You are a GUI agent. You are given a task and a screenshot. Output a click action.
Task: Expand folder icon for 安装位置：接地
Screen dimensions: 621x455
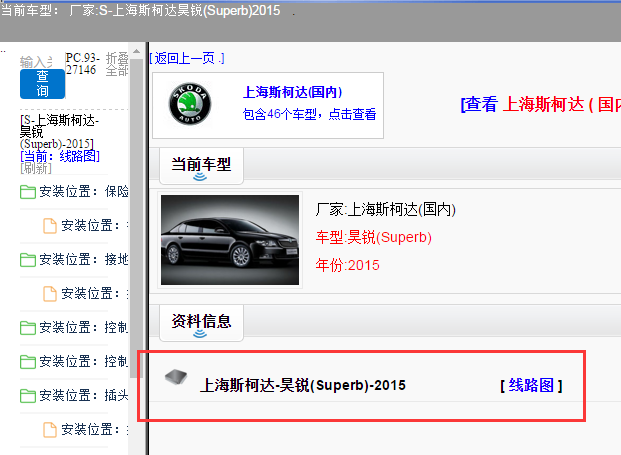coord(28,260)
